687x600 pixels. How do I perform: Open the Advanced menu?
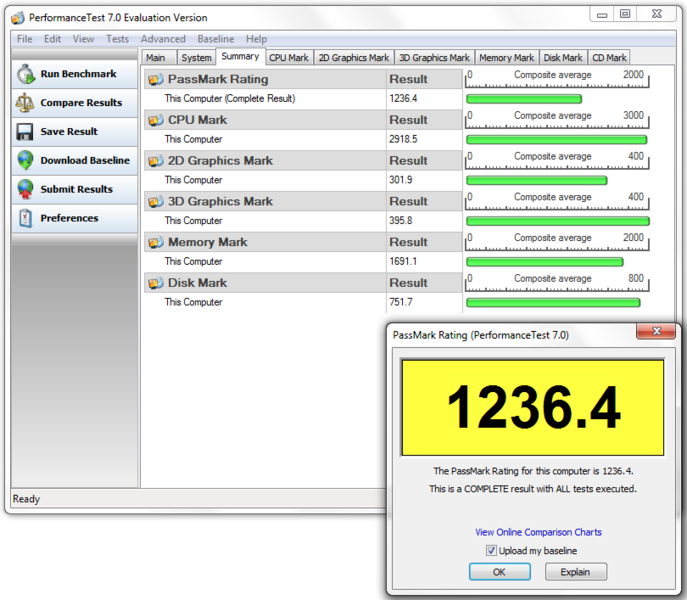[163, 39]
